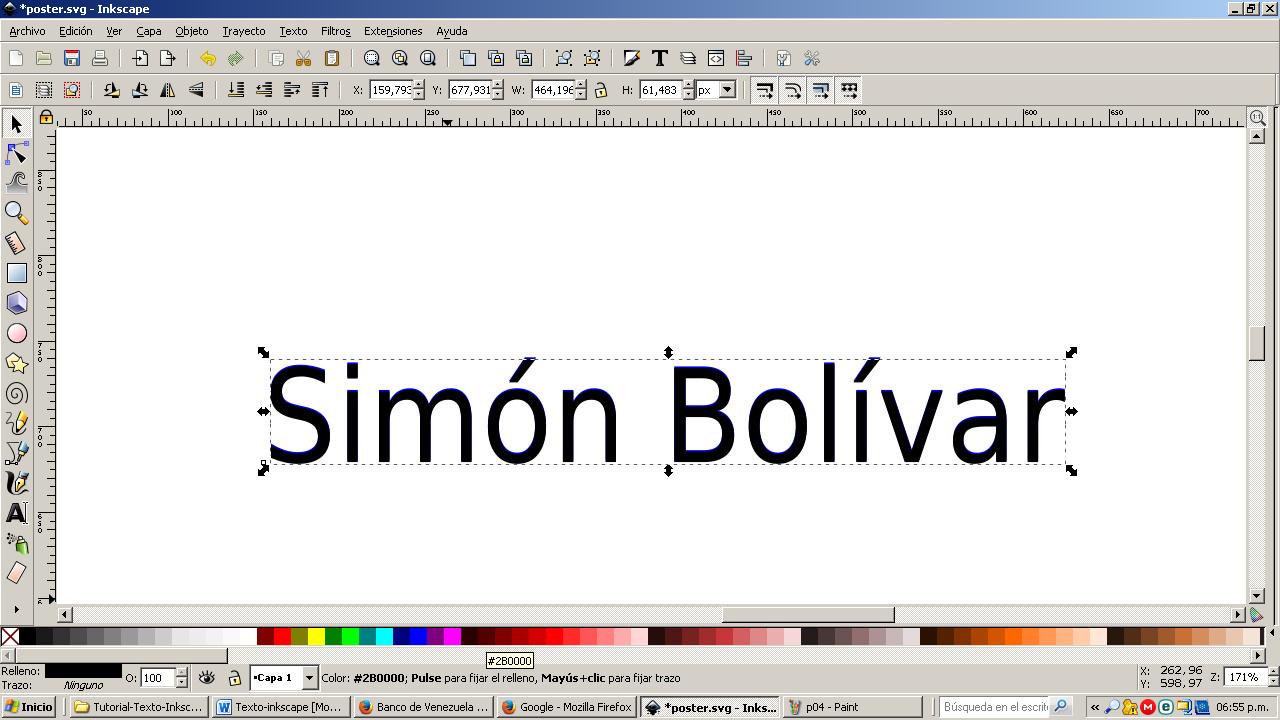Switch to Google - Mozilla Firefox window
Screen dimensions: 1280x720
tap(567, 707)
